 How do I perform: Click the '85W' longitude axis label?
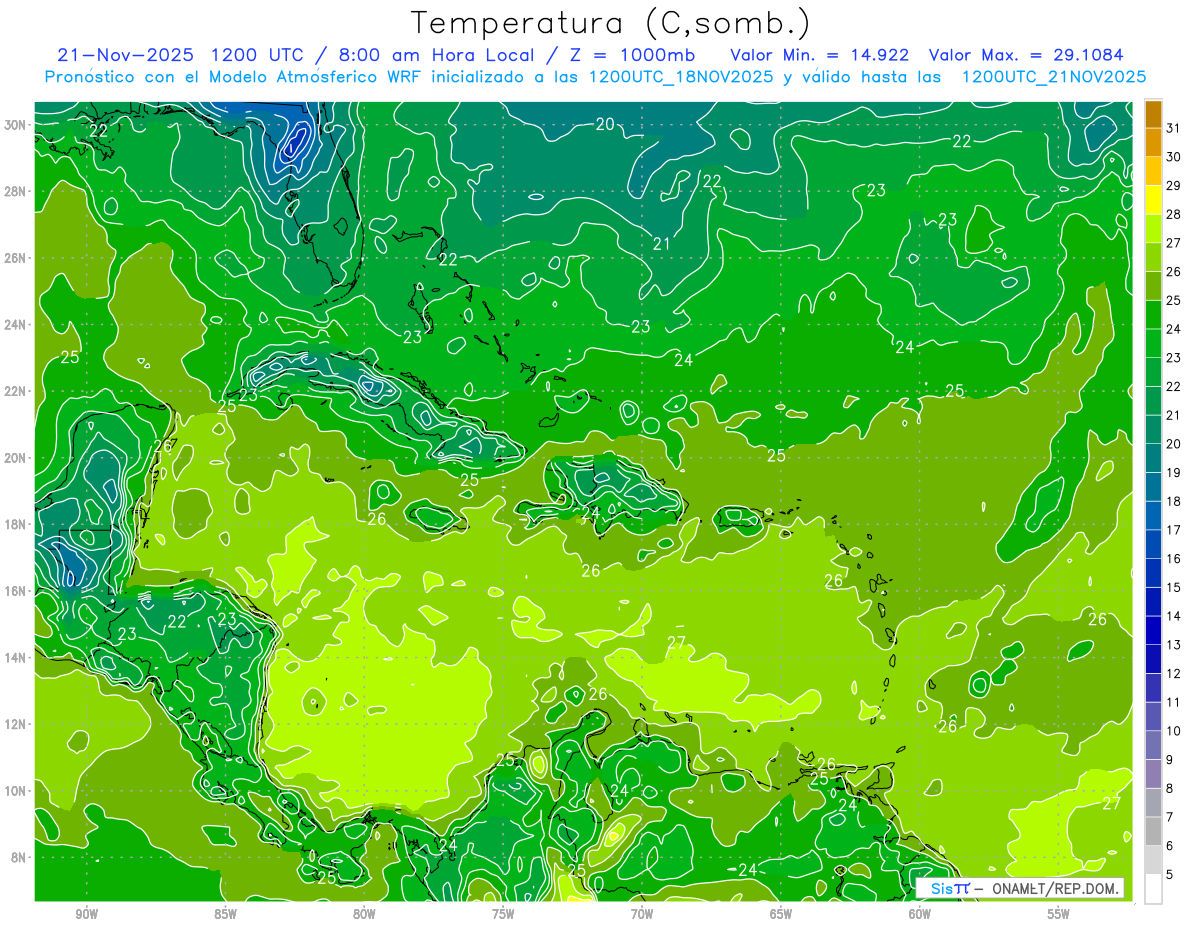click(x=225, y=914)
